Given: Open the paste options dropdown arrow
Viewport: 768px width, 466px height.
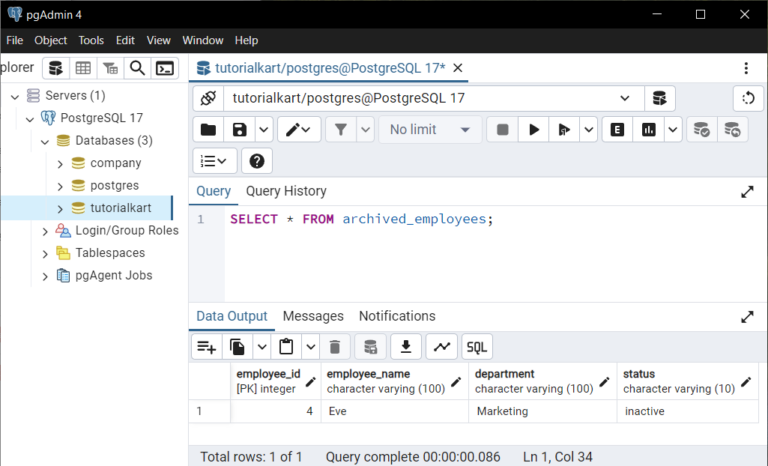Looking at the screenshot, I should click(311, 347).
